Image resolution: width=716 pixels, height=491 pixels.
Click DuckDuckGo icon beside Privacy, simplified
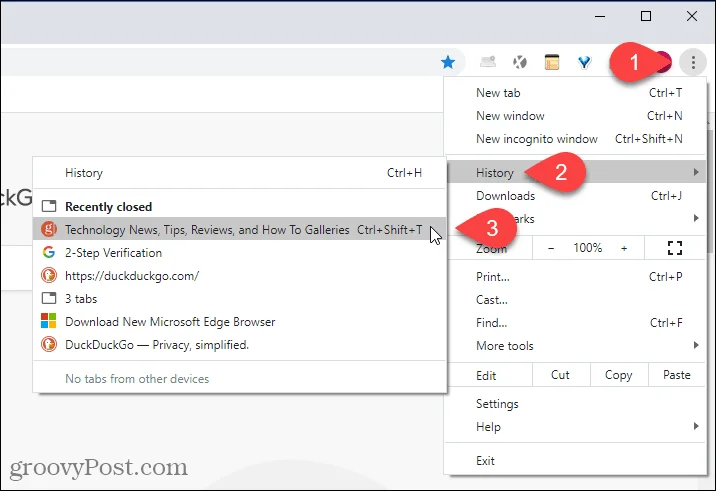(x=49, y=344)
